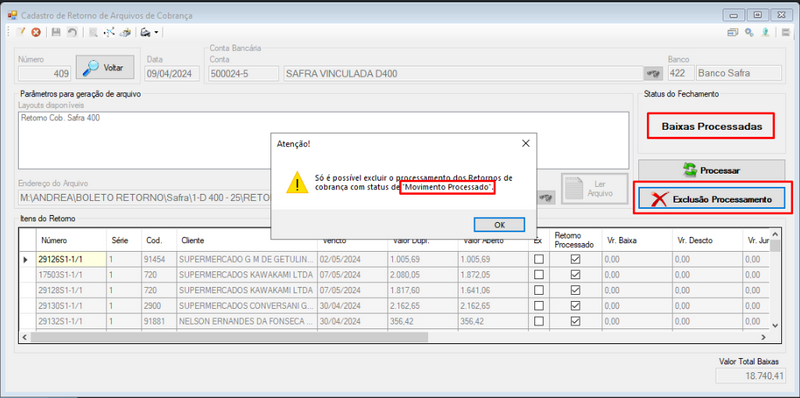This screenshot has height=398, width=800.
Task: Click the cash register toolbar icon
Action: (x=125, y=32)
